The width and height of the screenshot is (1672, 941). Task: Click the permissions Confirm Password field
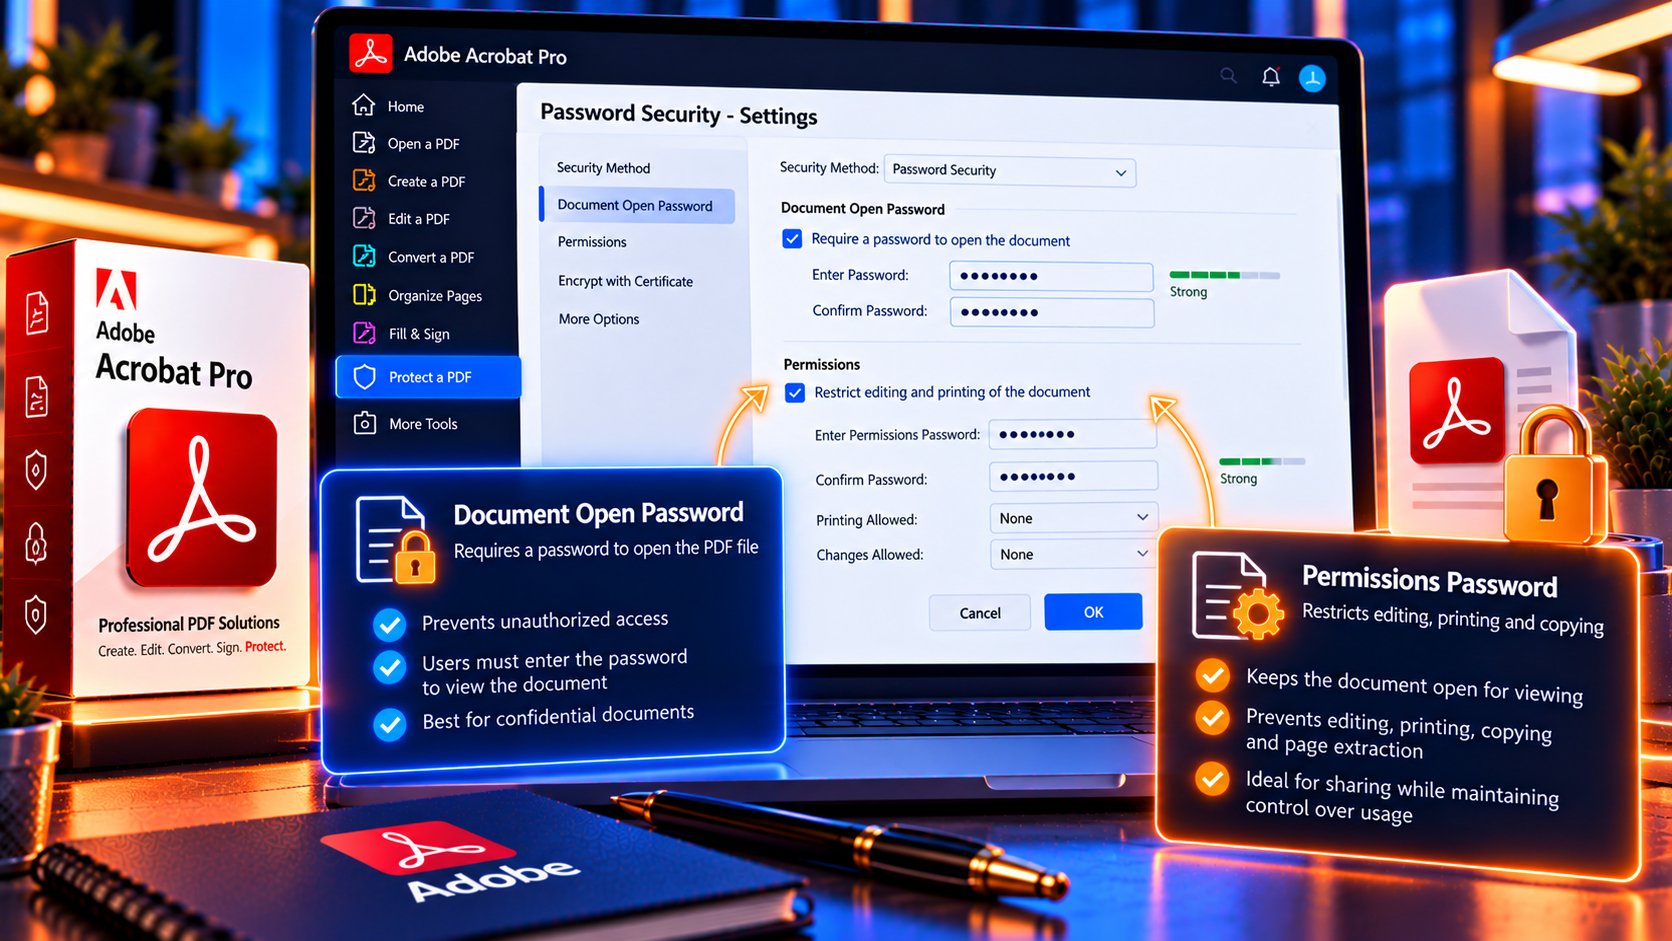[x=1073, y=476]
